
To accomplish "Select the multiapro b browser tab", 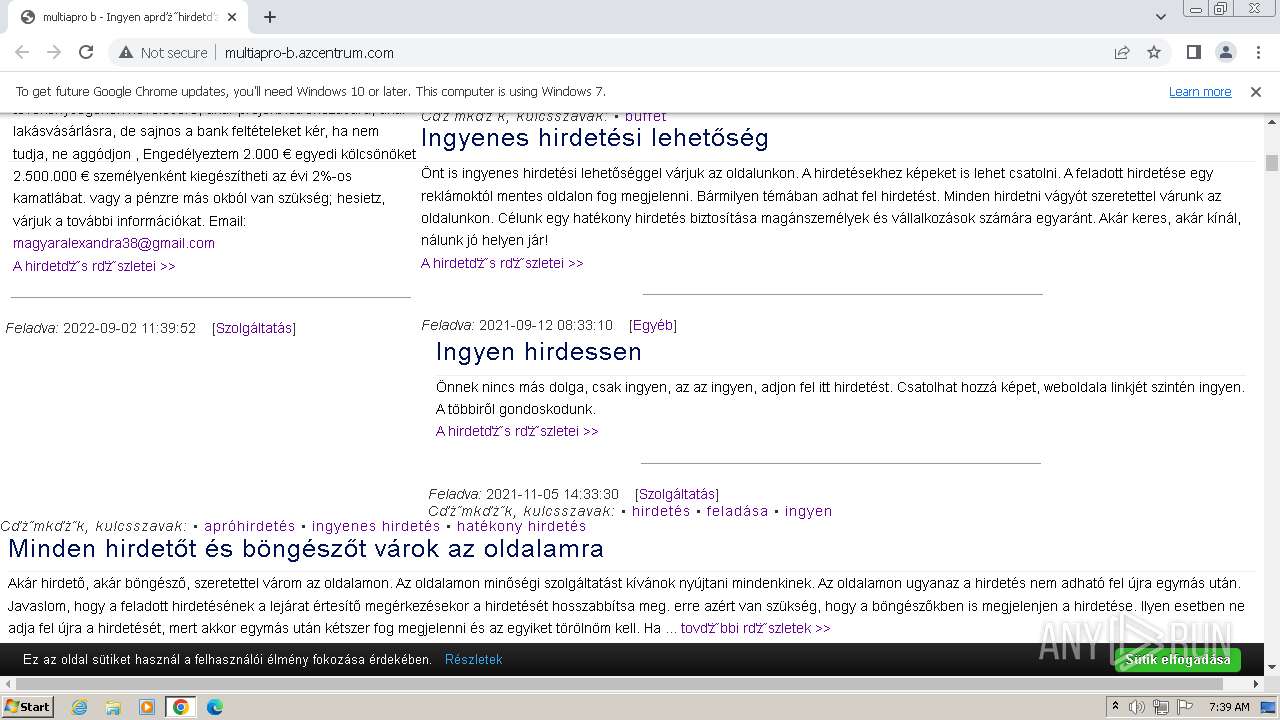I will [x=127, y=17].
